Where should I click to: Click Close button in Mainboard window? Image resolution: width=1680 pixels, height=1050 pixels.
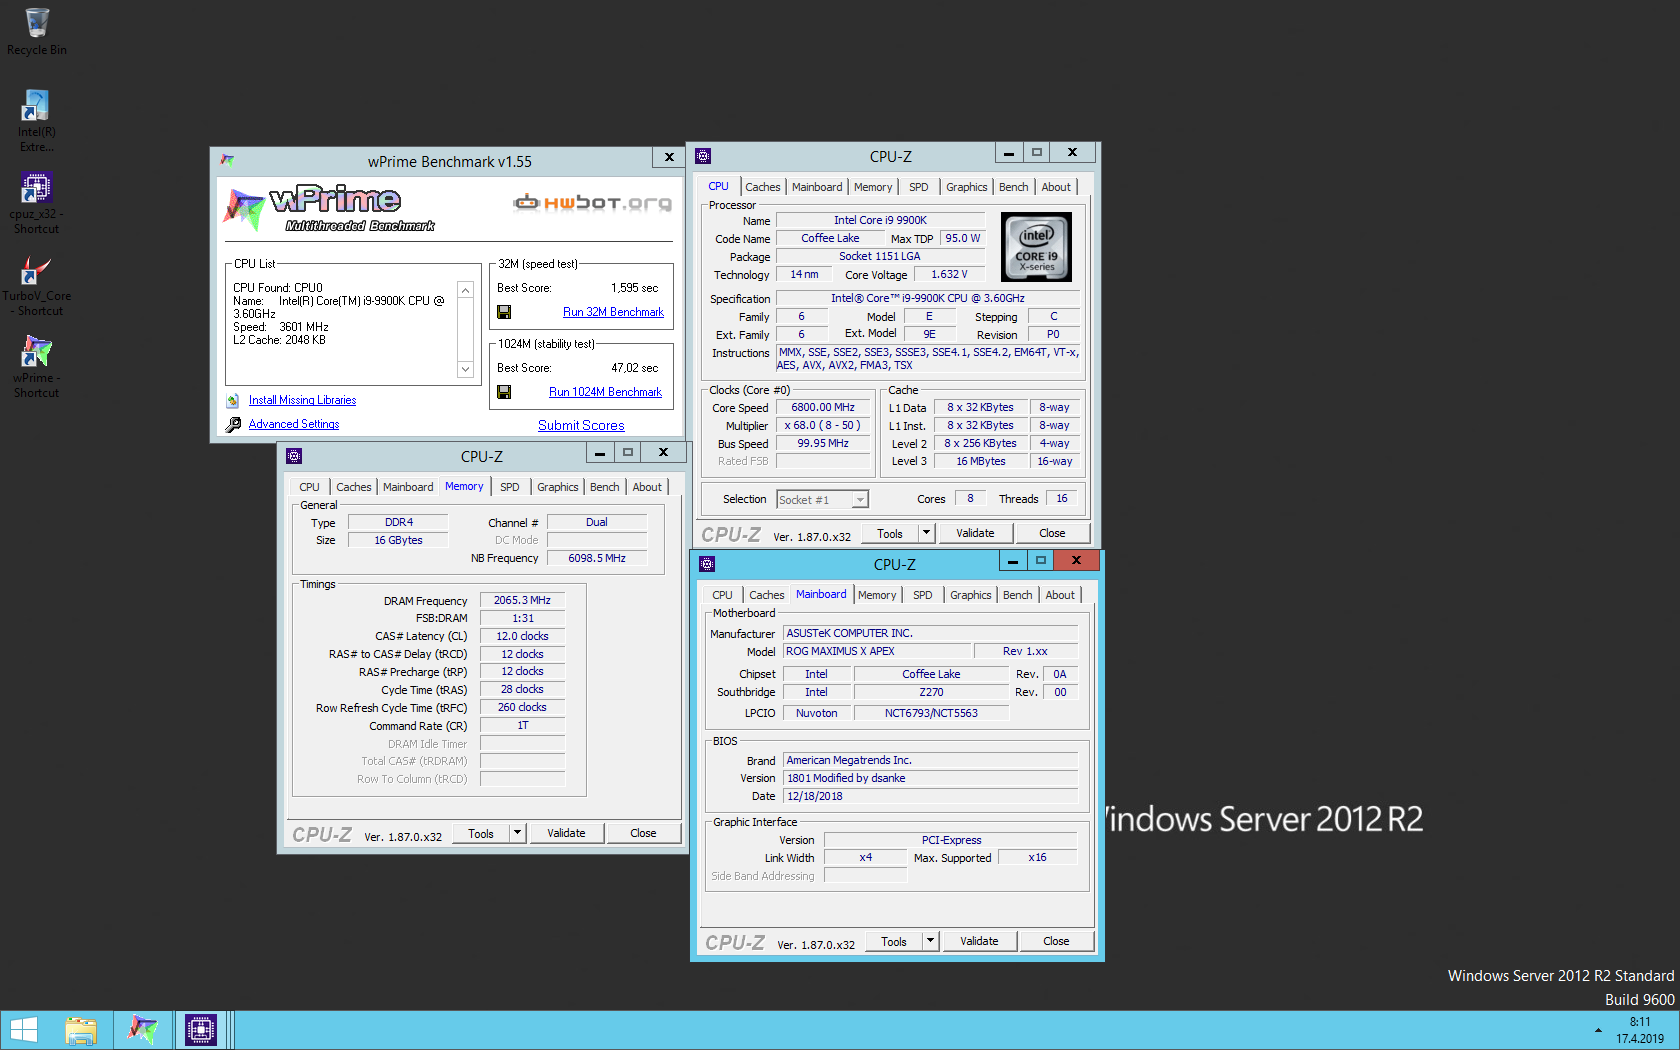coord(1056,941)
